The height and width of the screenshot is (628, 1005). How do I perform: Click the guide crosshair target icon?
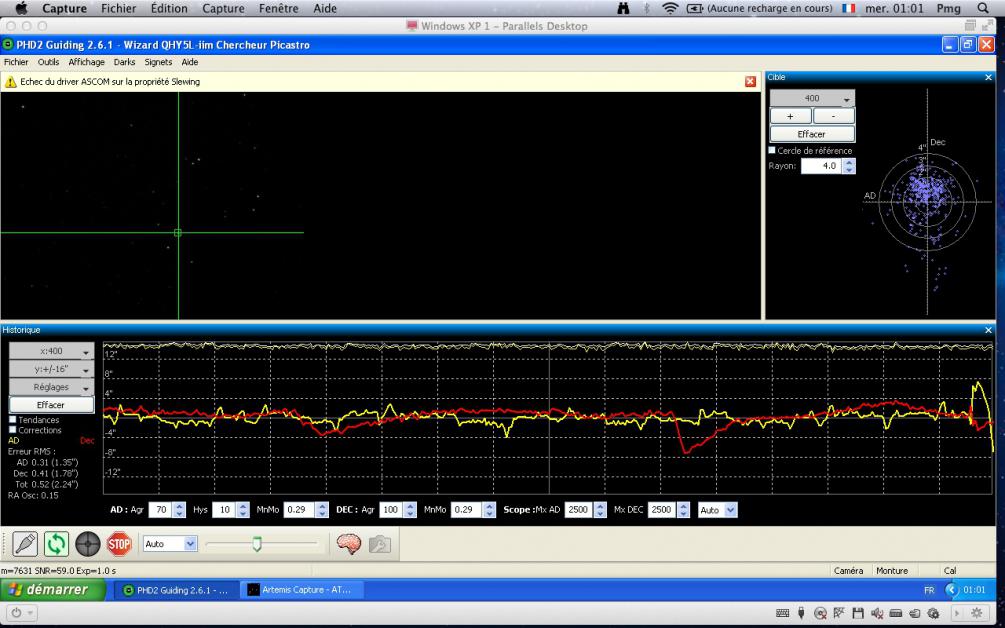(x=88, y=544)
